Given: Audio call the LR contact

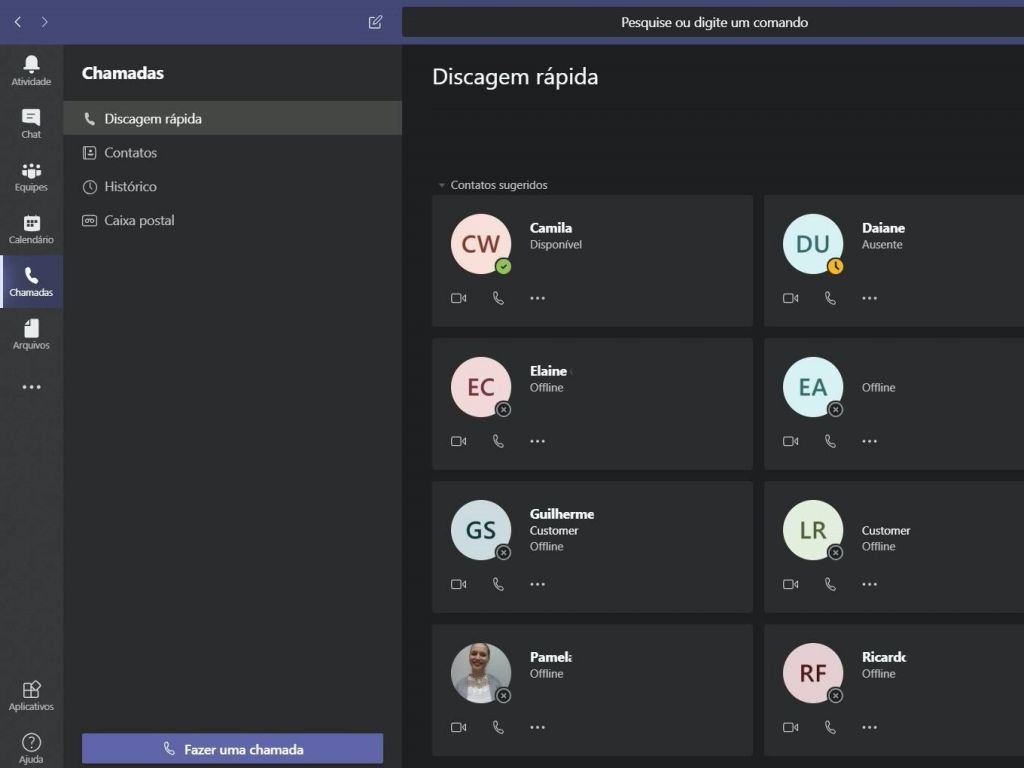Looking at the screenshot, I should click(x=830, y=584).
